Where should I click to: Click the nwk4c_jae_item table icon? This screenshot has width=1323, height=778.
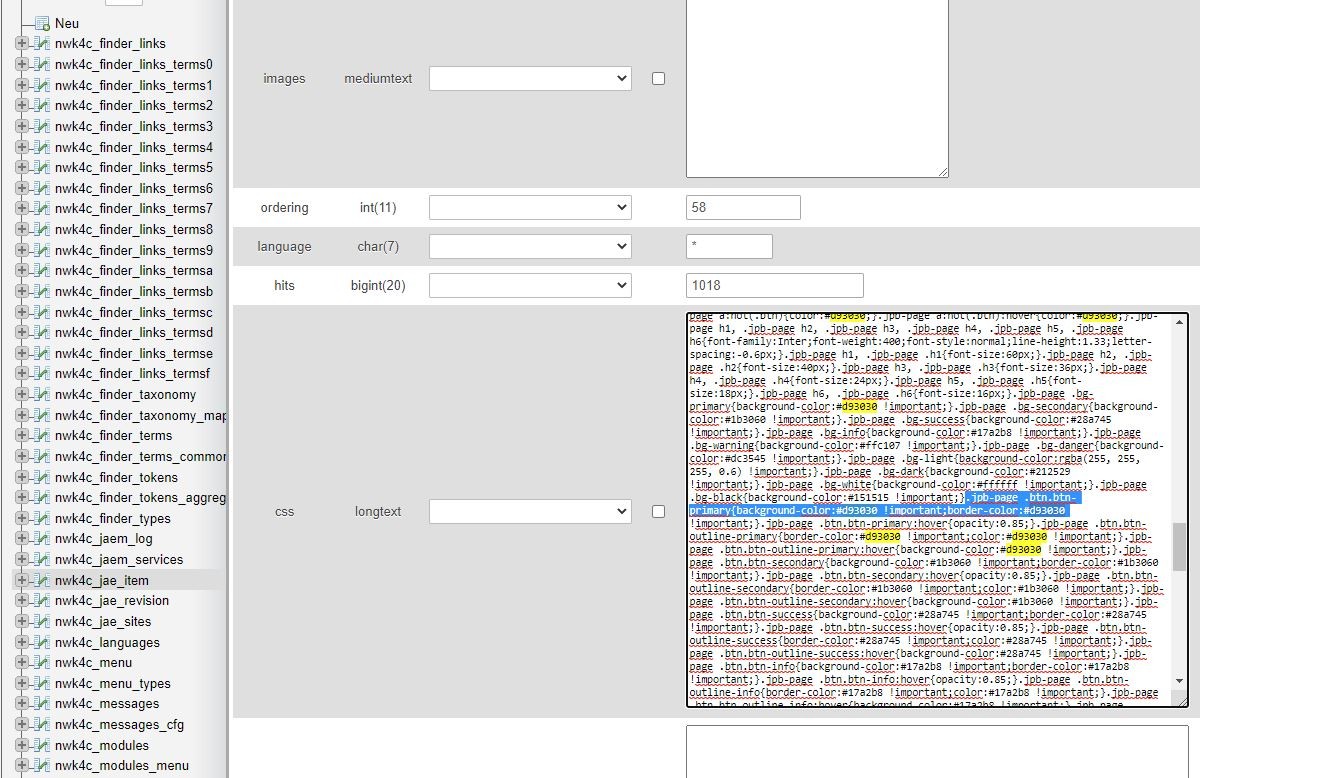click(42, 580)
